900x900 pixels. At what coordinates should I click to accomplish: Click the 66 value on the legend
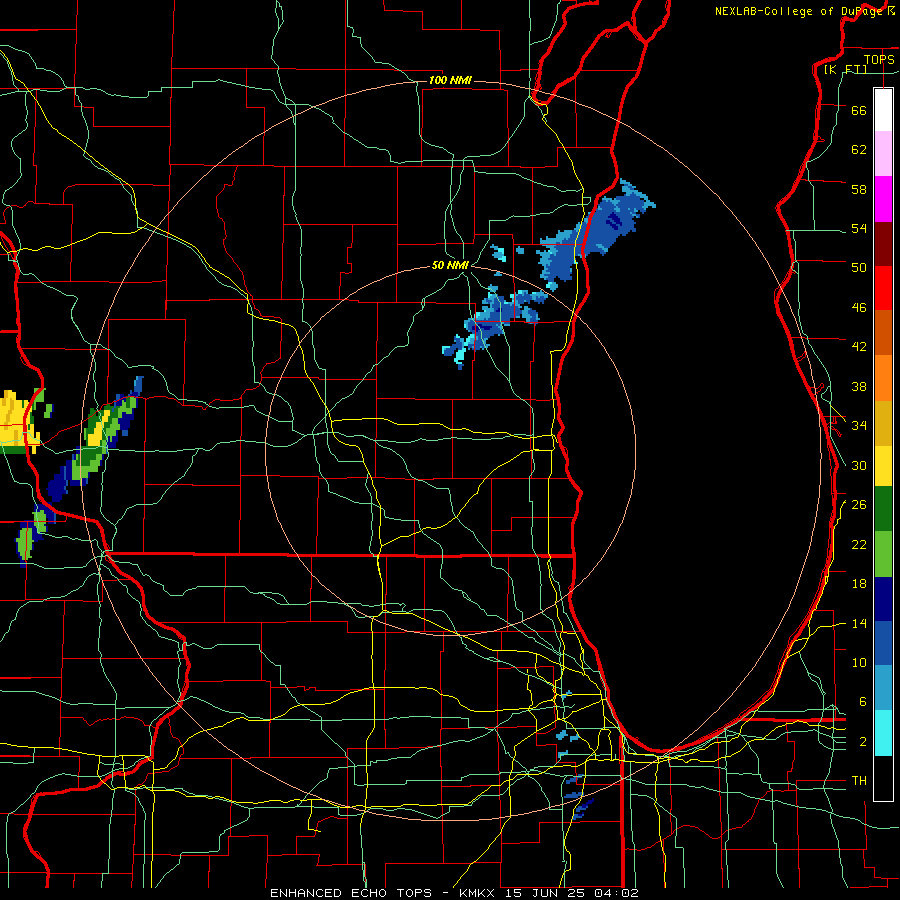859,110
